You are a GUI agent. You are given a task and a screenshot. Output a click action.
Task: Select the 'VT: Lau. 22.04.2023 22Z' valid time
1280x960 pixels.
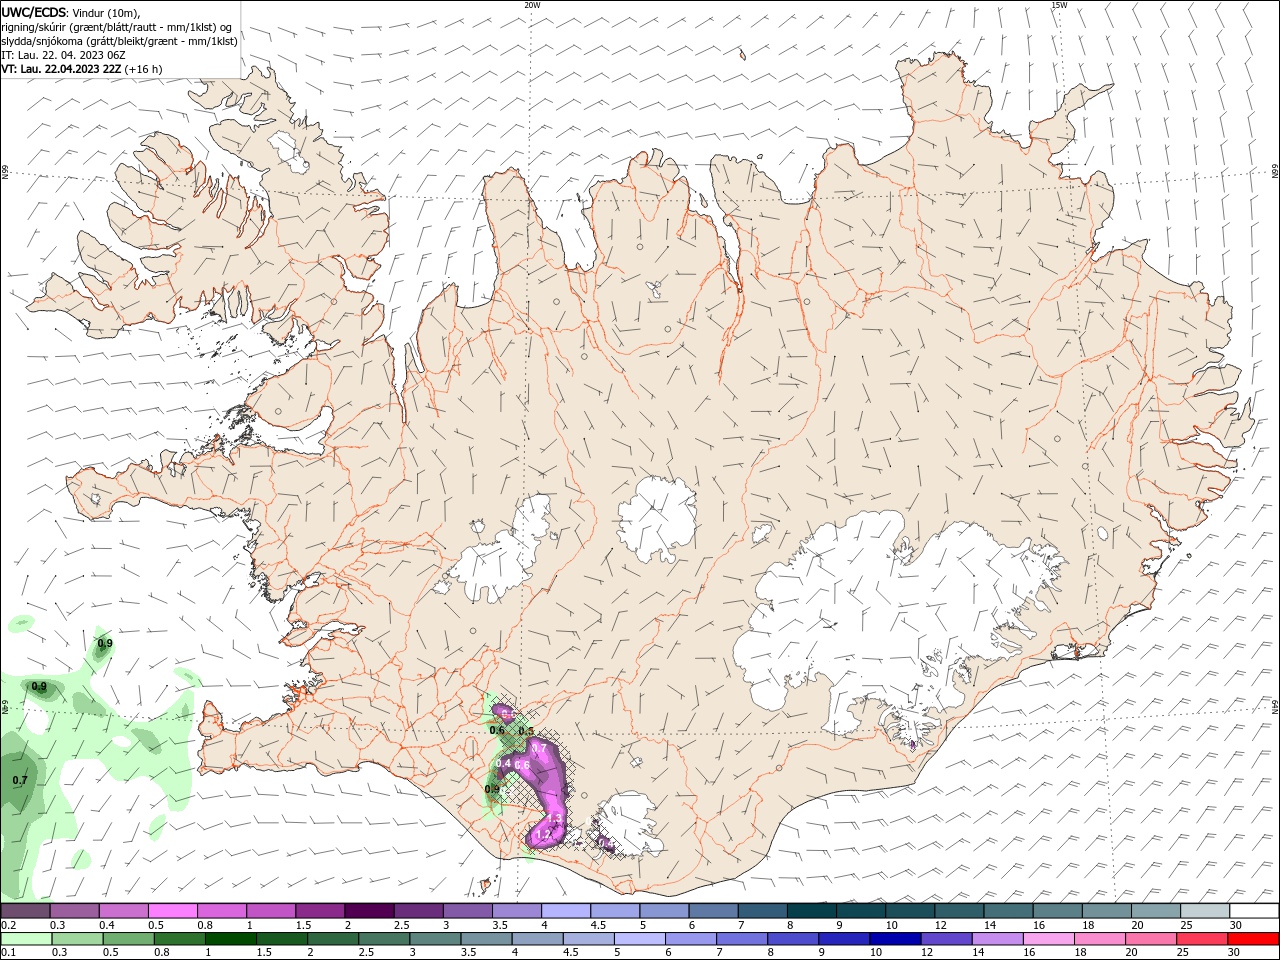[62, 69]
